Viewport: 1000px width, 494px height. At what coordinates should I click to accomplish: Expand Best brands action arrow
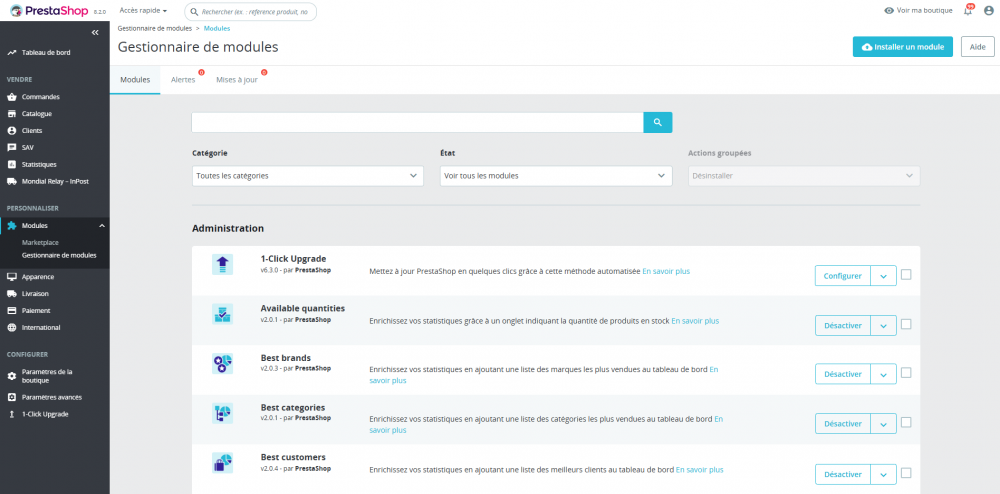click(x=883, y=374)
